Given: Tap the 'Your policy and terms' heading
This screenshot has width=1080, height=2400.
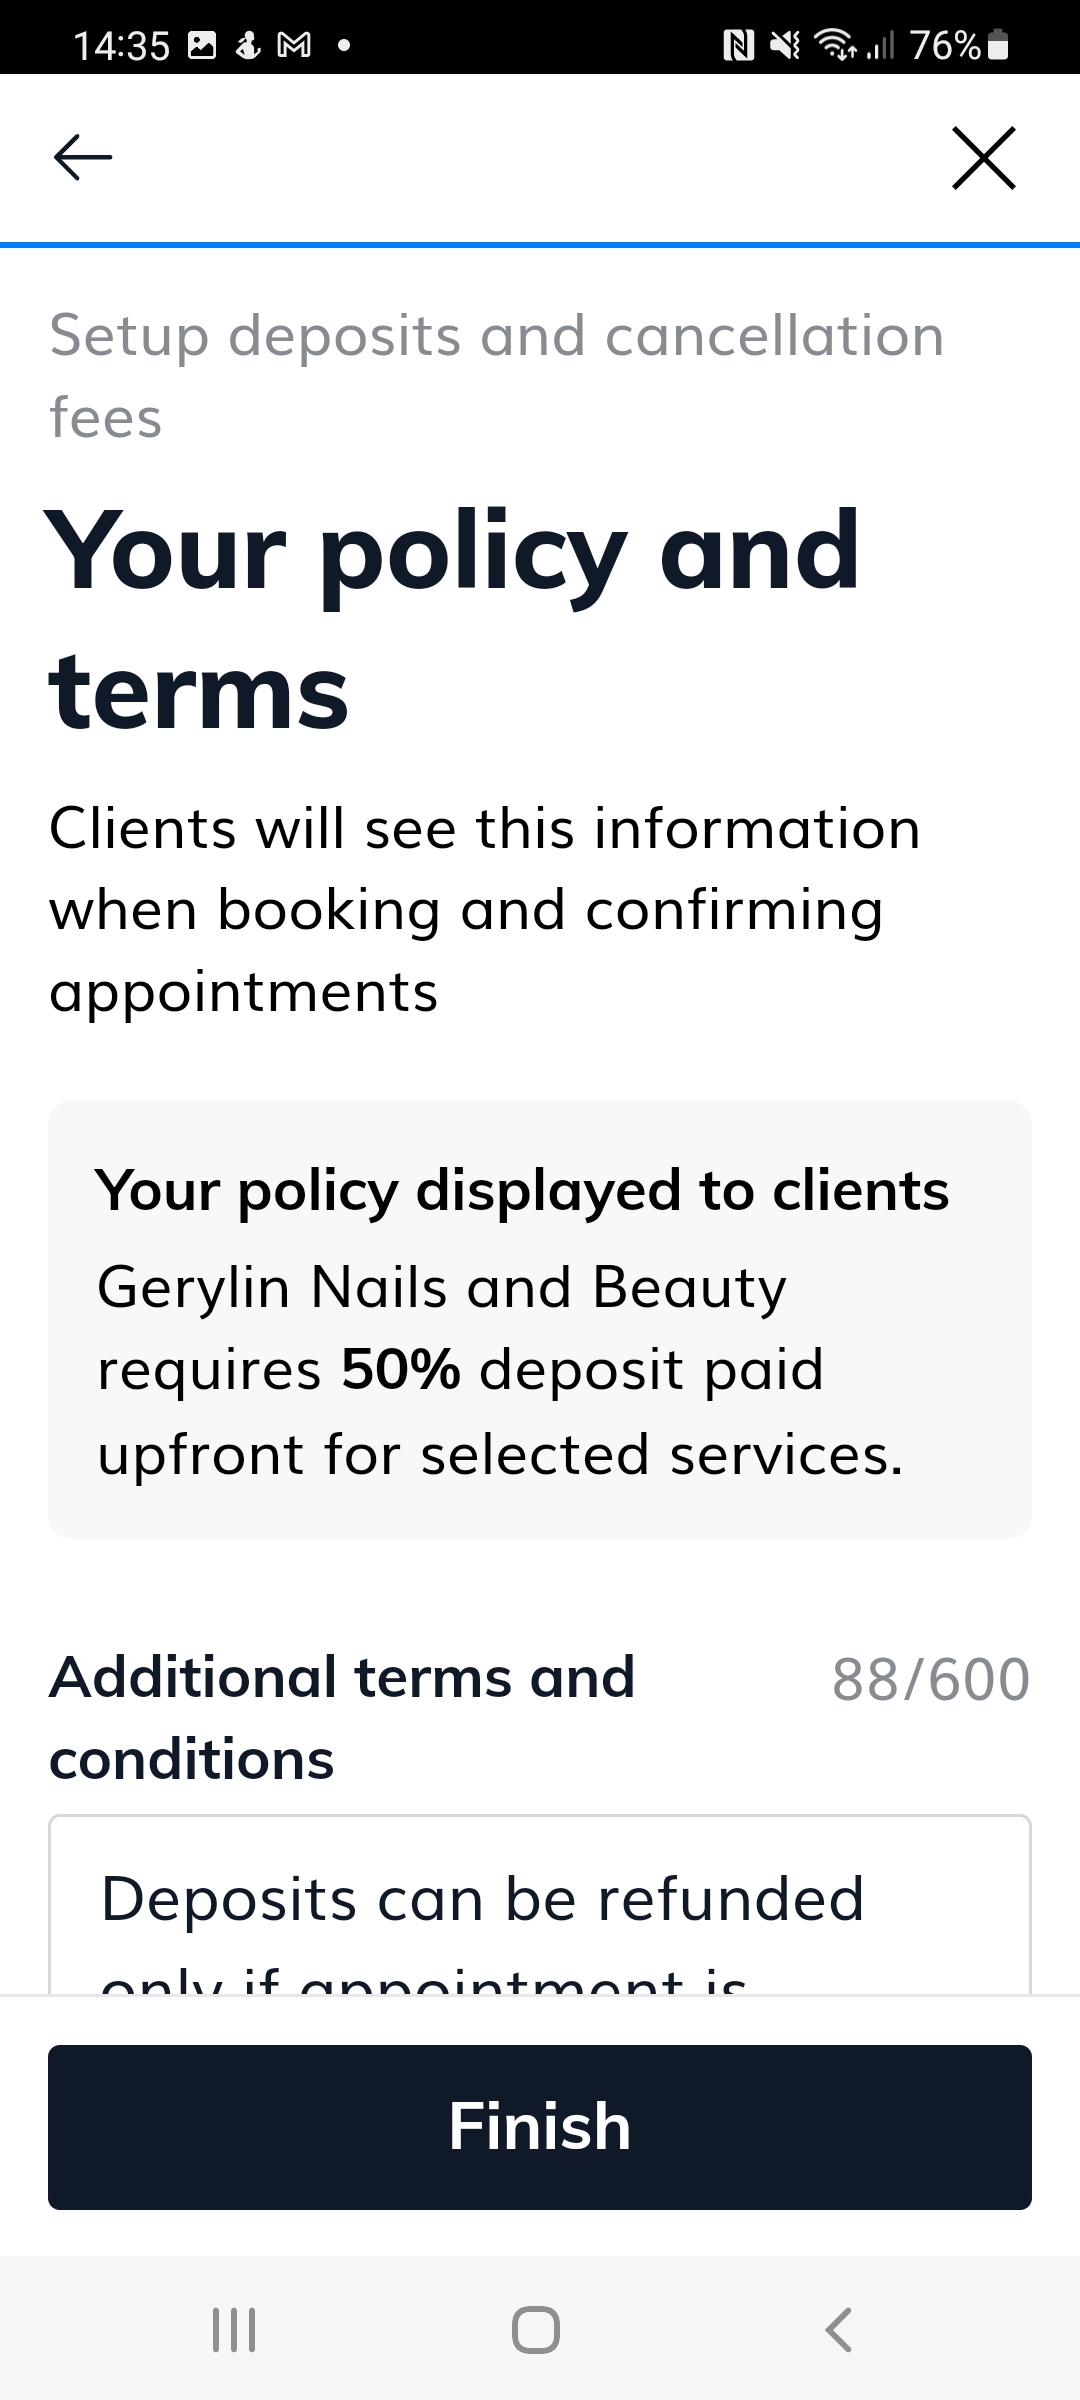Looking at the screenshot, I should click(x=453, y=620).
